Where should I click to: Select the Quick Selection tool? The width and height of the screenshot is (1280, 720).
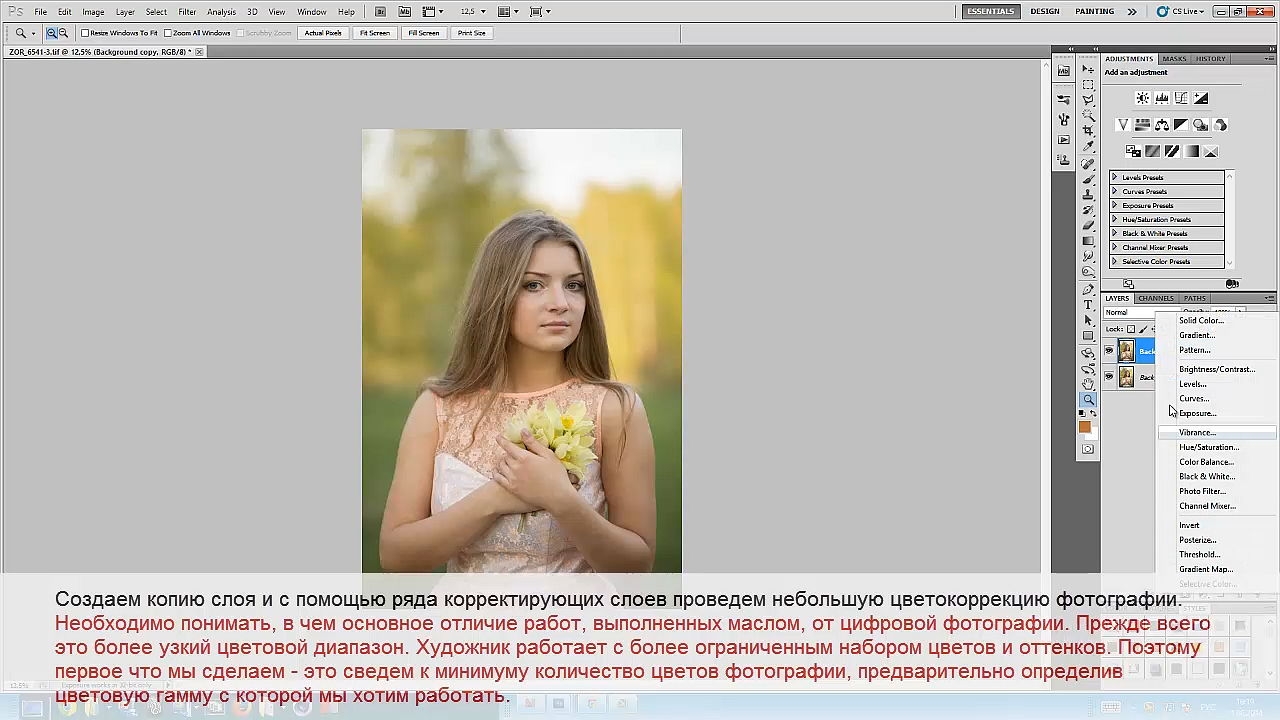[1088, 116]
